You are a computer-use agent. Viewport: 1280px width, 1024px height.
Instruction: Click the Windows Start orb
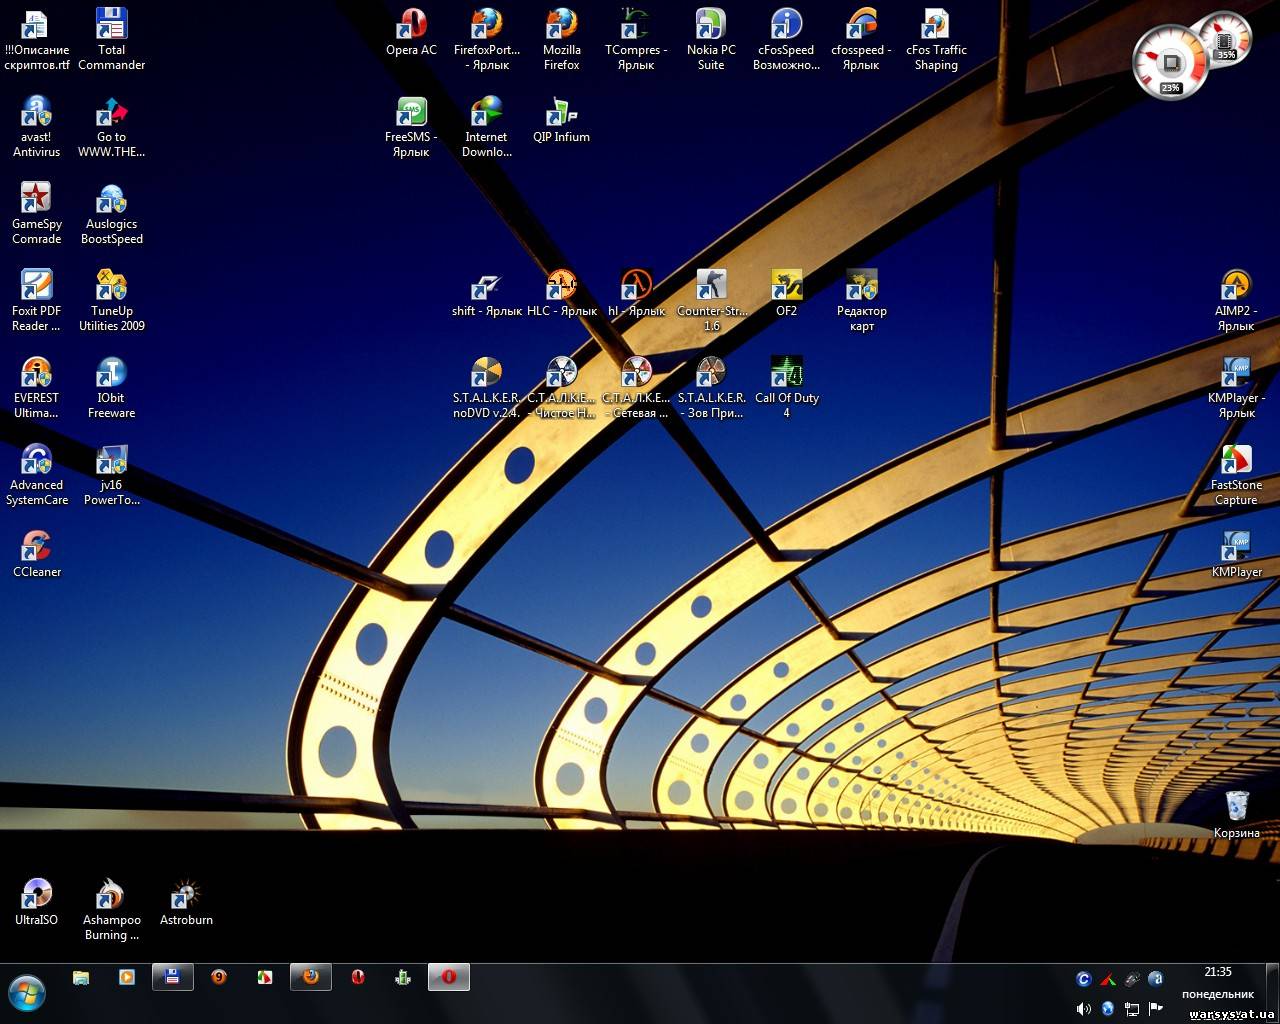(x=27, y=993)
